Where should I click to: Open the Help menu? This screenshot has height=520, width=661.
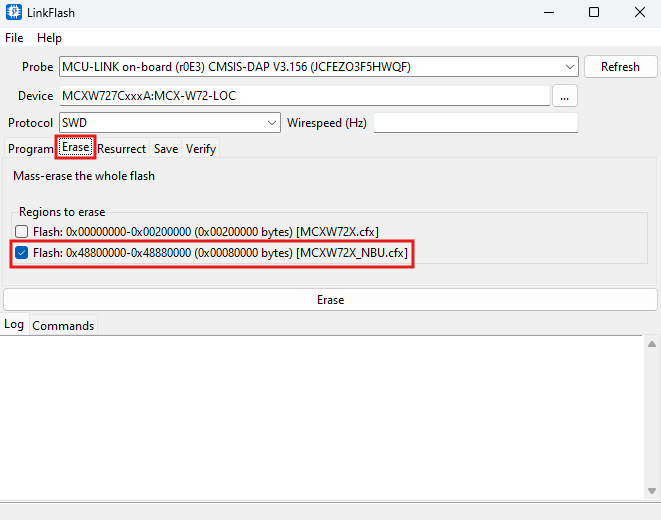coord(49,38)
